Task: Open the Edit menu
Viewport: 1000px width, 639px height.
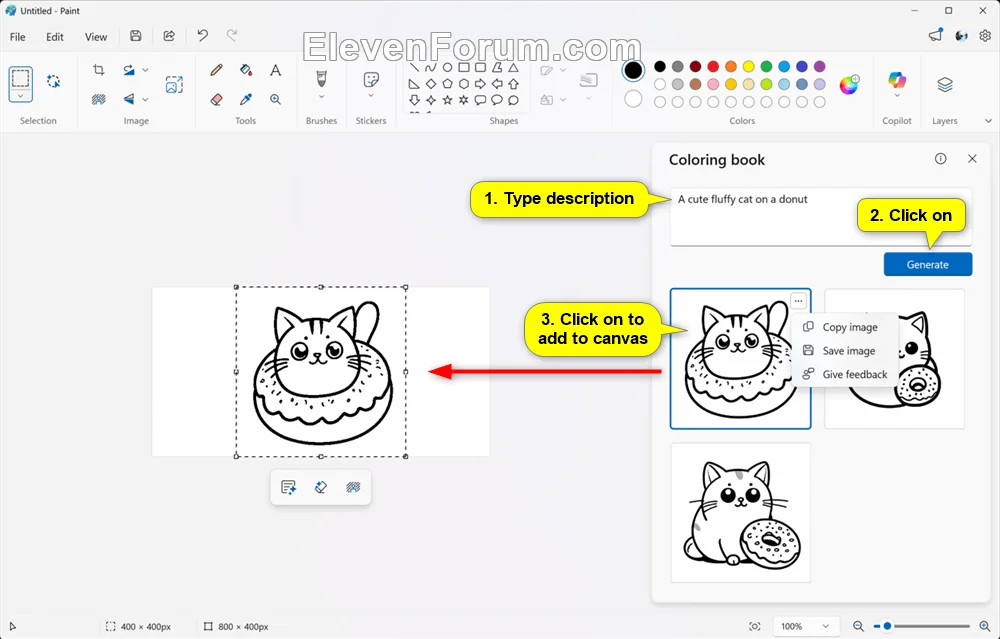Action: 55,37
